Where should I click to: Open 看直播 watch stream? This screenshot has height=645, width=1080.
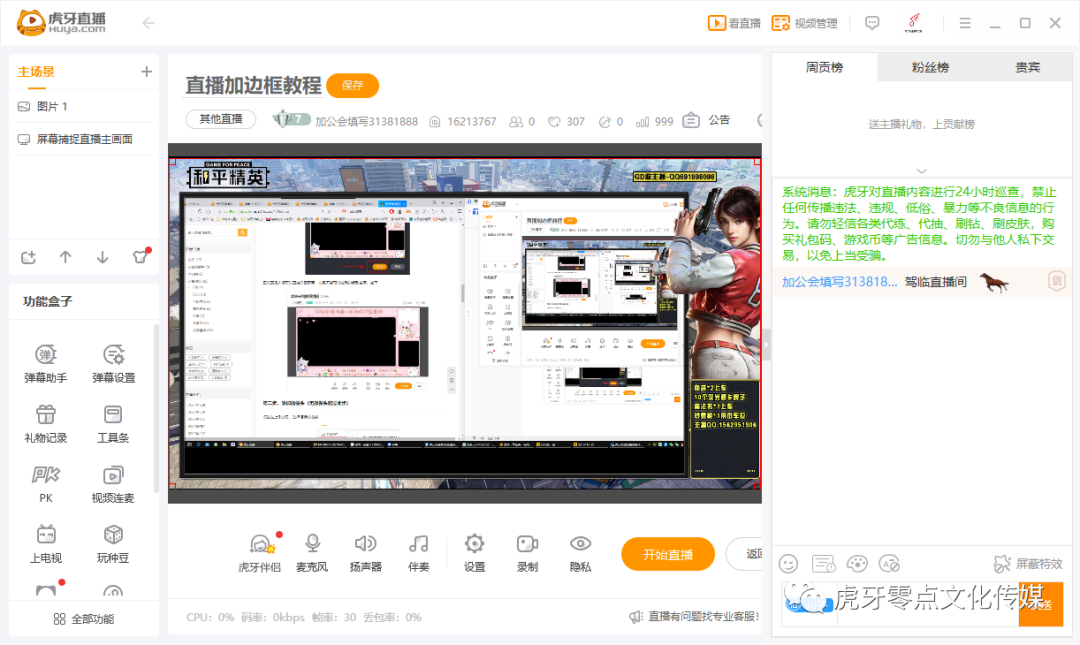tap(734, 23)
